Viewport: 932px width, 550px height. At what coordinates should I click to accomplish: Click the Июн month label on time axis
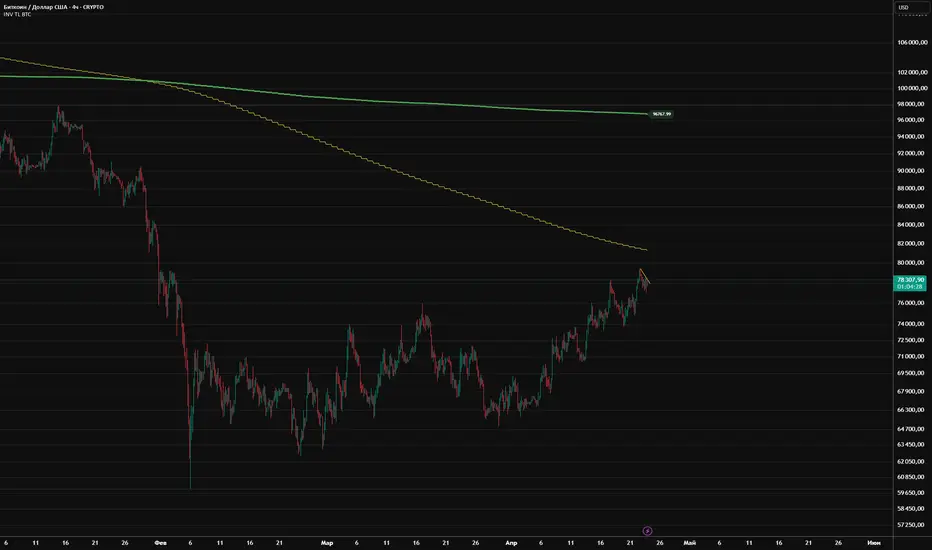pos(874,543)
